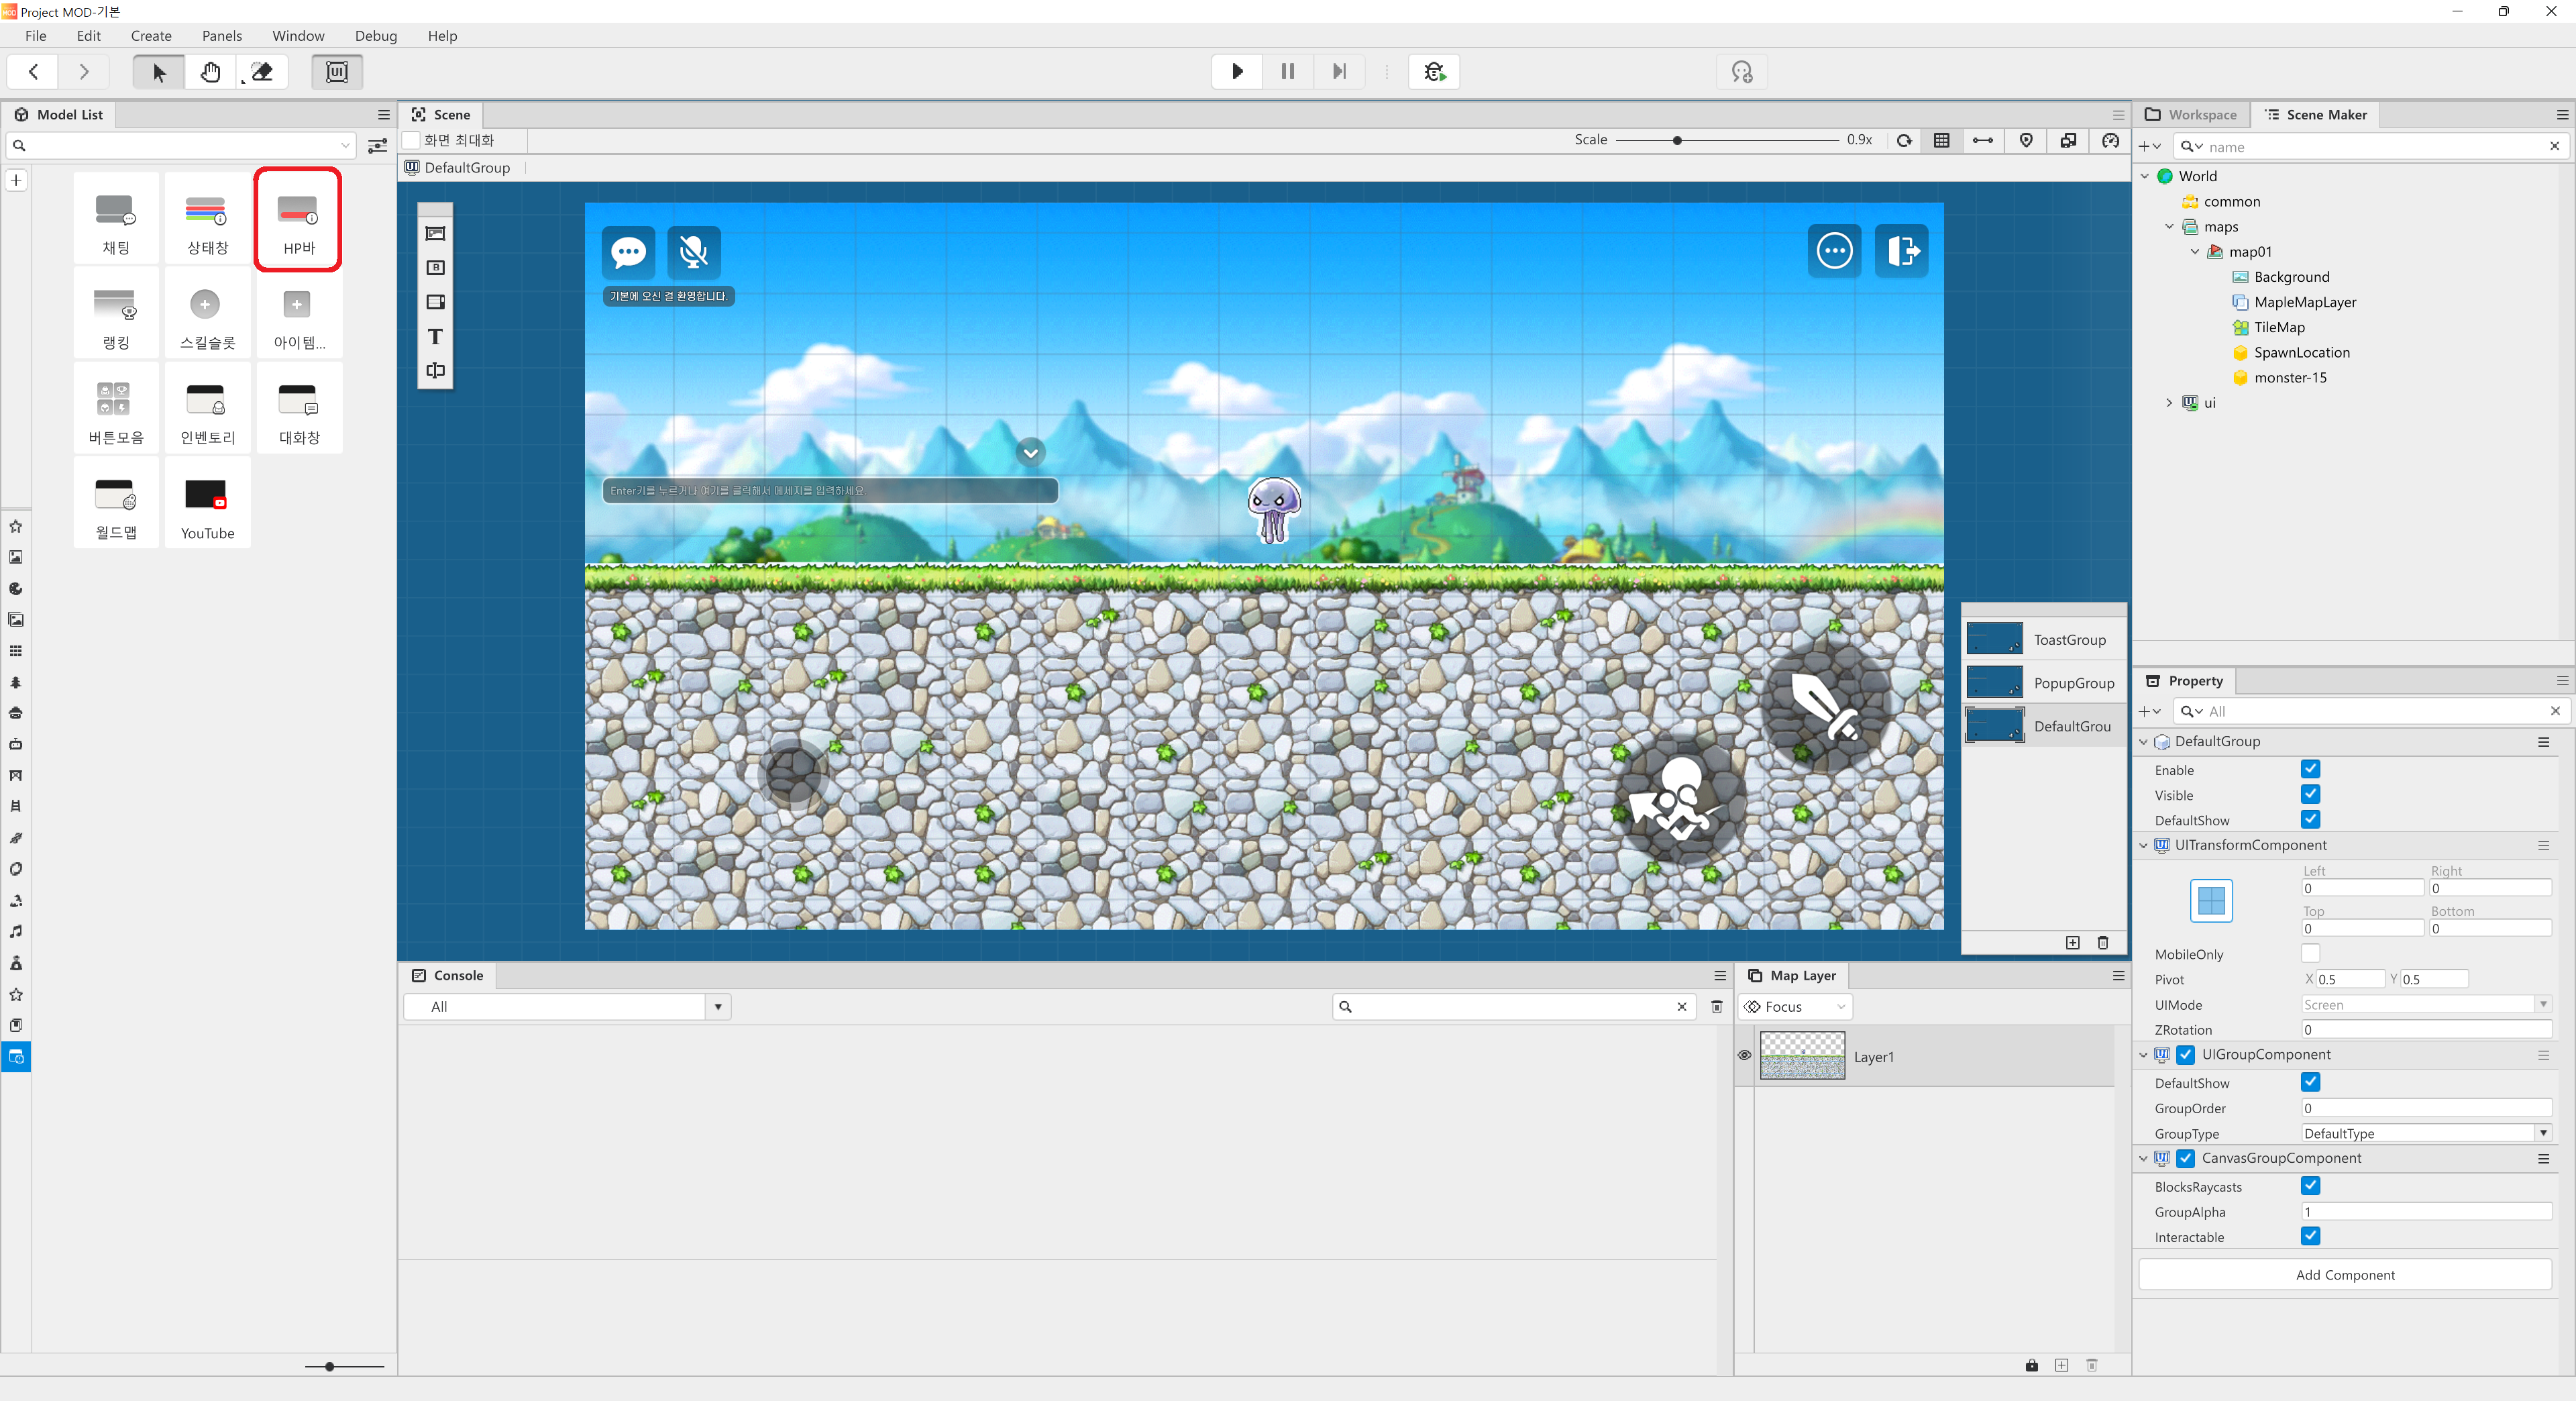Switch to the Scene Maker tab
Viewport: 2576px width, 1401px height.
[2316, 115]
